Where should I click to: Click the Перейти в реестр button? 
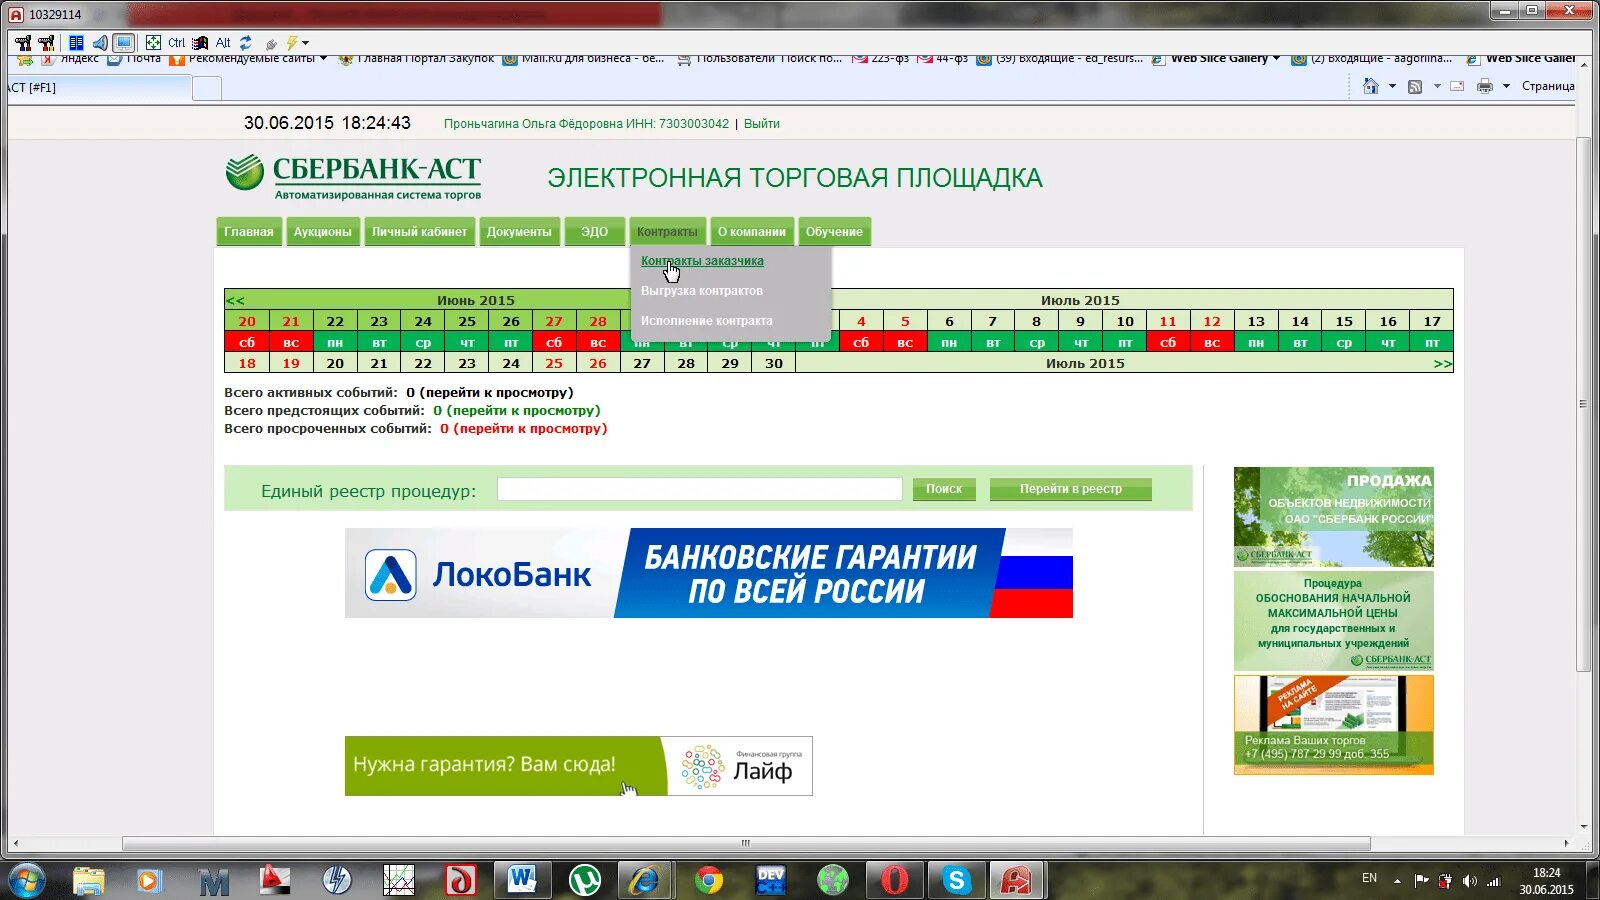1071,489
